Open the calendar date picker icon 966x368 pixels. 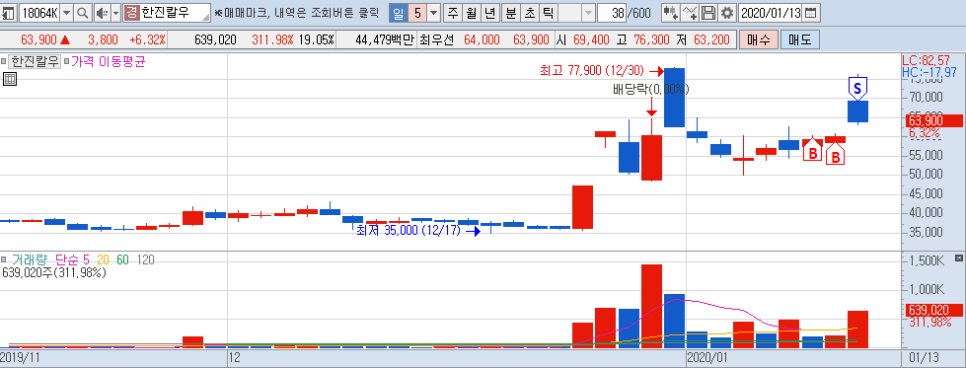(811, 12)
